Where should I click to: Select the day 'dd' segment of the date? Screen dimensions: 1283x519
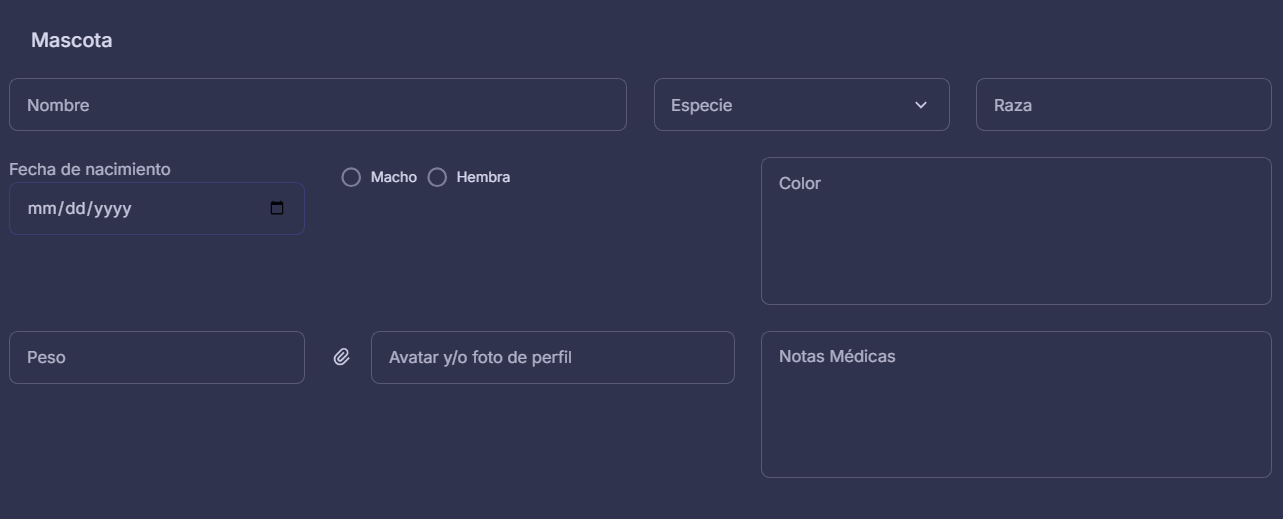point(72,209)
